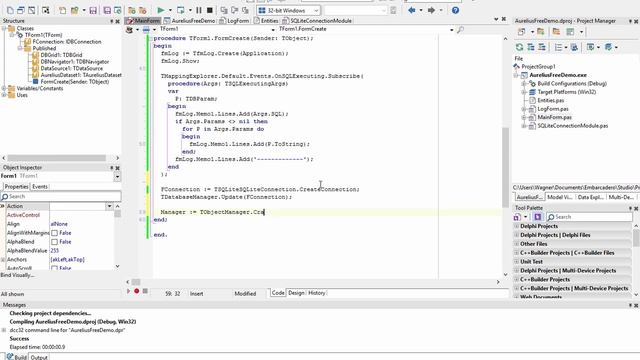
Task: Click the Run Without Debugging icon
Action: pyautogui.click(x=180, y=10)
